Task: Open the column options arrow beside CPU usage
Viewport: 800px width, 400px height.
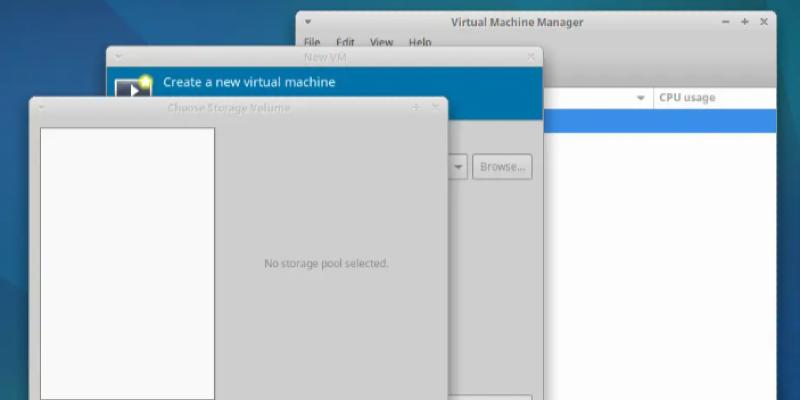Action: [x=641, y=98]
